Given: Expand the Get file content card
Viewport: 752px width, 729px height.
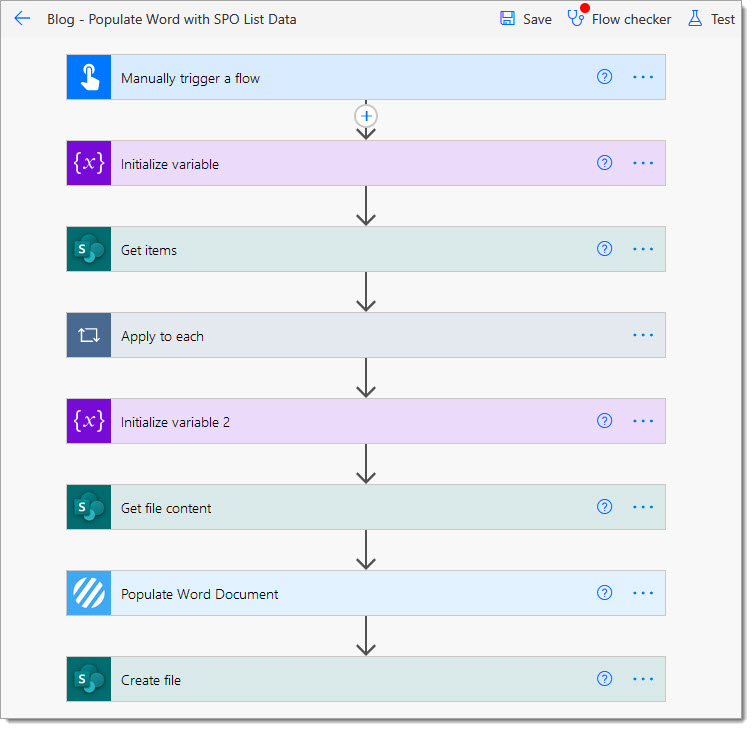Looking at the screenshot, I should coord(366,507).
